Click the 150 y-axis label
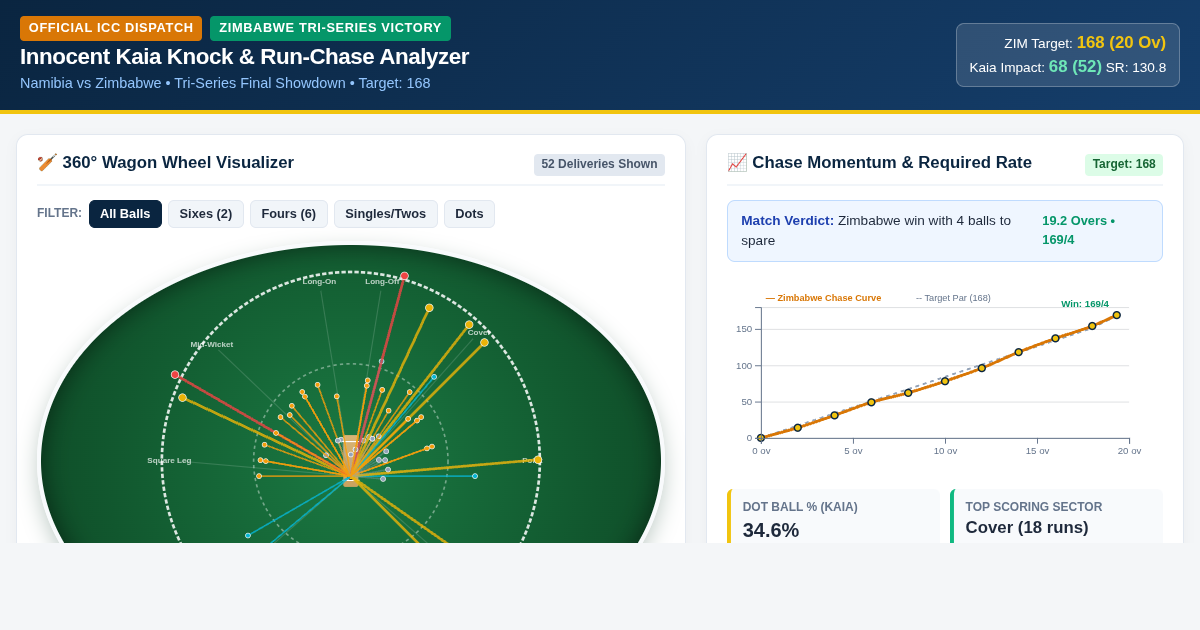This screenshot has height=630, width=1200. click(x=744, y=329)
